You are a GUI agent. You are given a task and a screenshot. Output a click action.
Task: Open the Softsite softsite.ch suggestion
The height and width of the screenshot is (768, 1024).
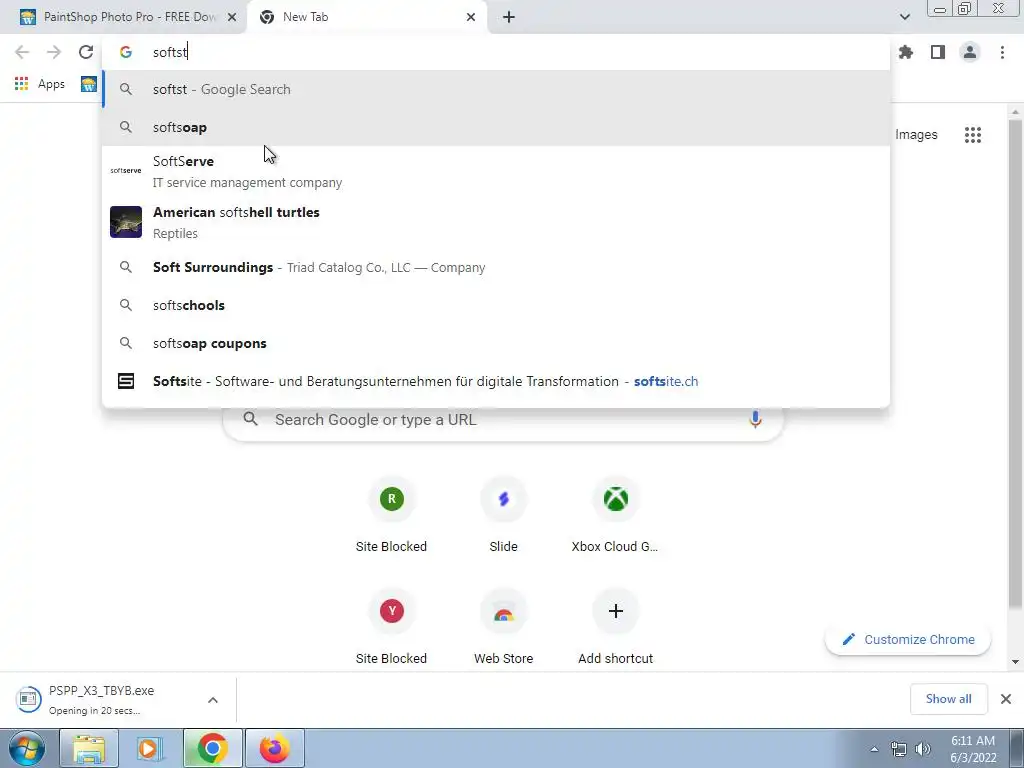point(496,381)
